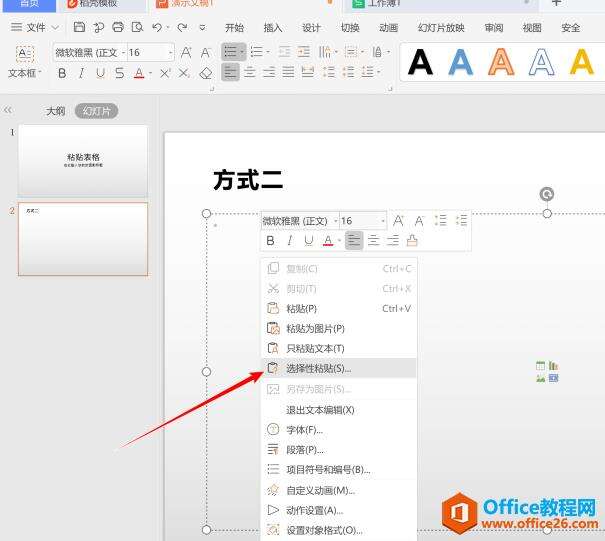Open the ribbon font name dropdown

point(124,52)
